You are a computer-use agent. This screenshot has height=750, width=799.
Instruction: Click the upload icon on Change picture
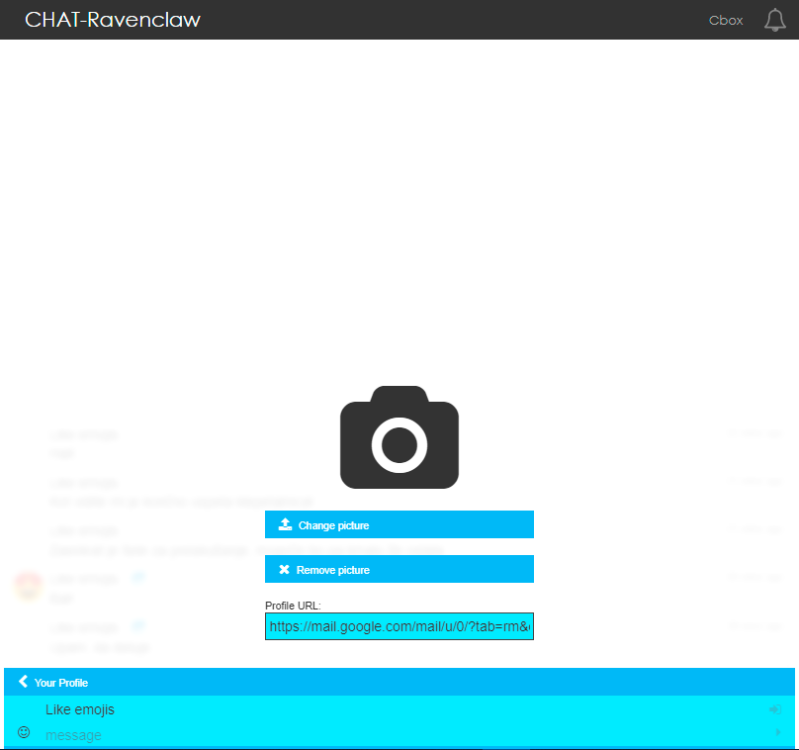coord(285,524)
